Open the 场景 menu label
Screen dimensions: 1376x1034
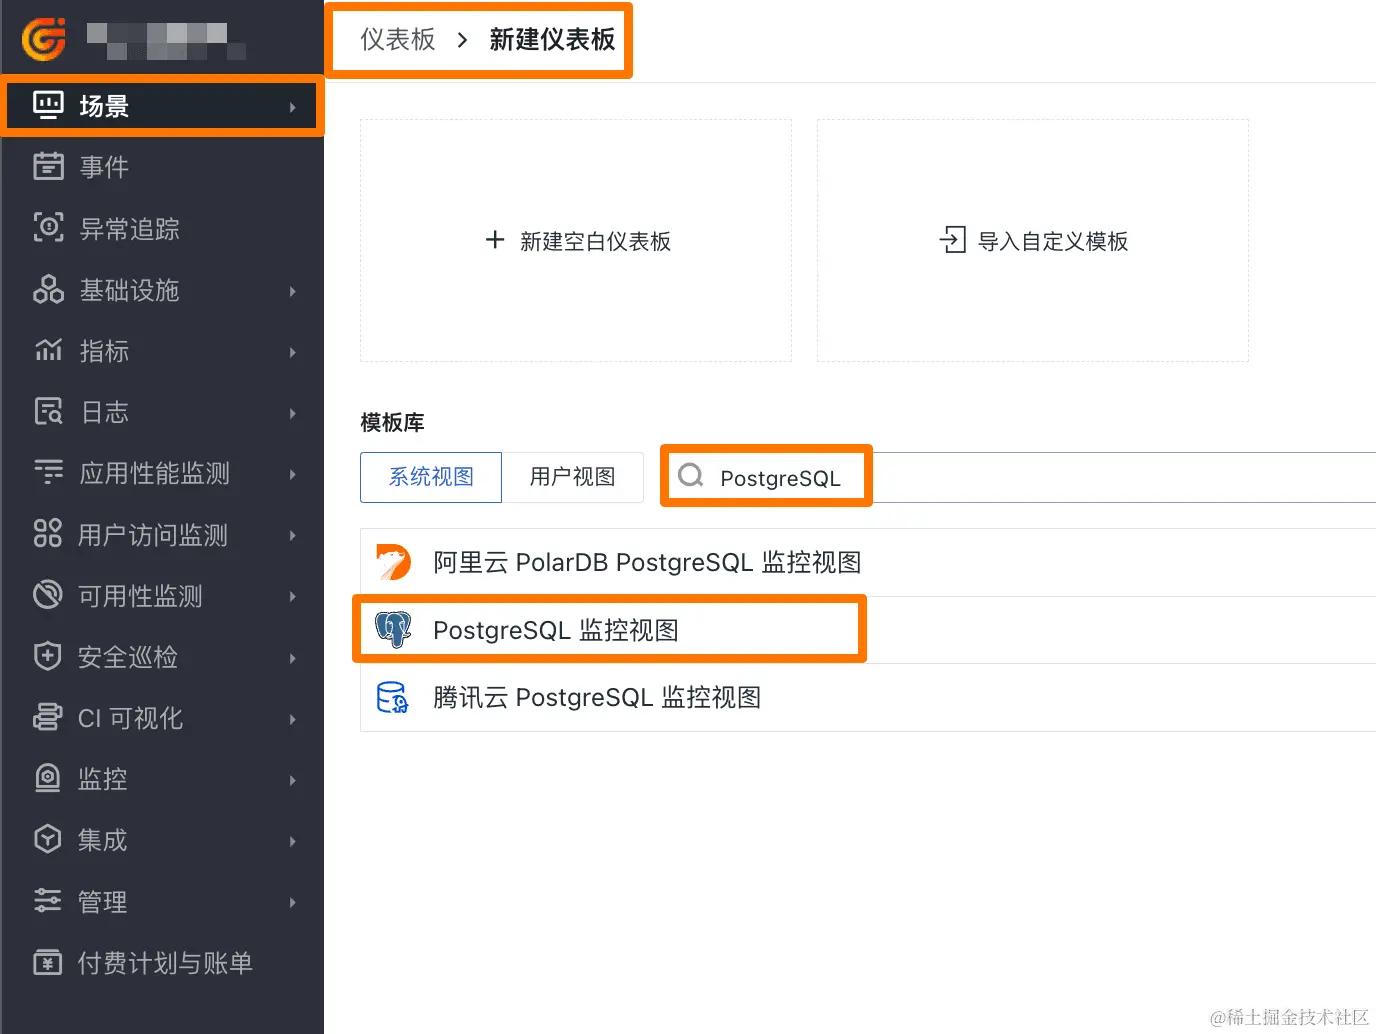click(x=104, y=106)
